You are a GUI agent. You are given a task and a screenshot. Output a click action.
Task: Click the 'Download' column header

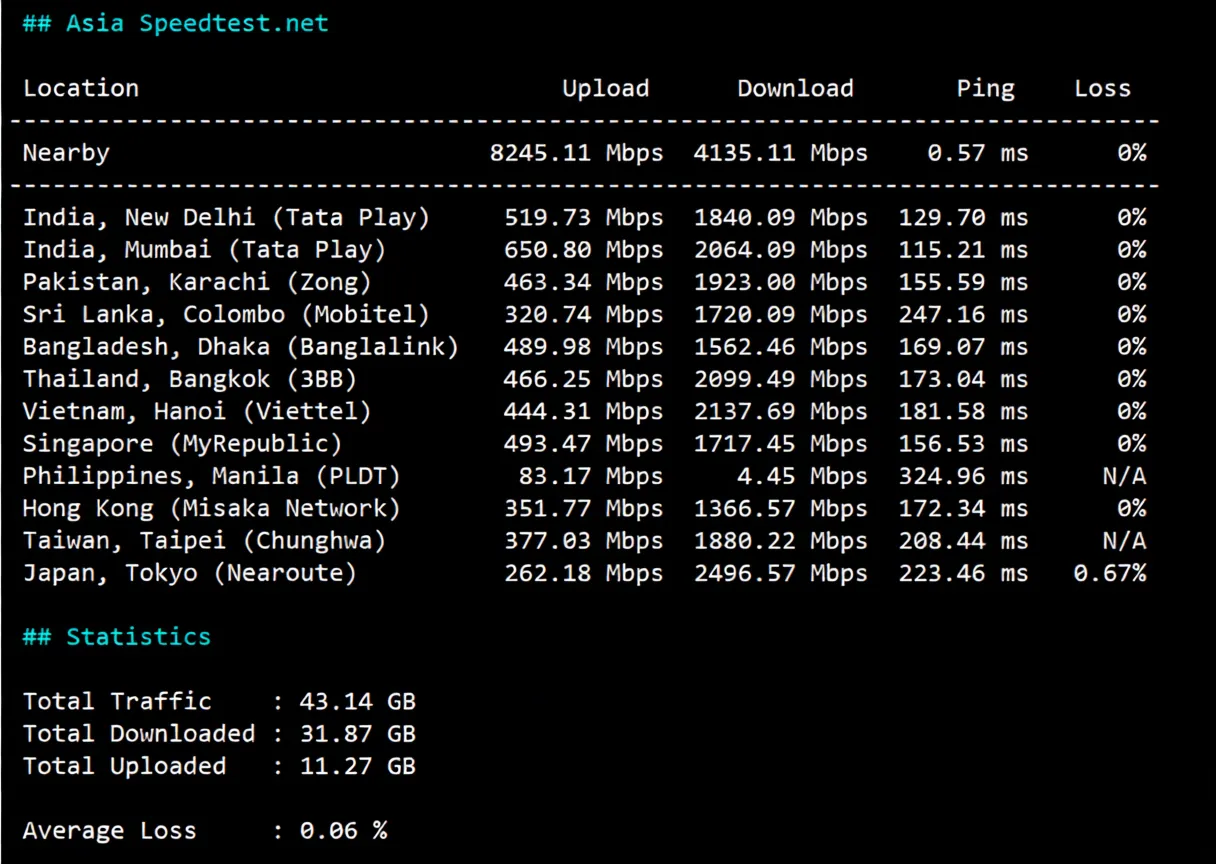pos(796,88)
